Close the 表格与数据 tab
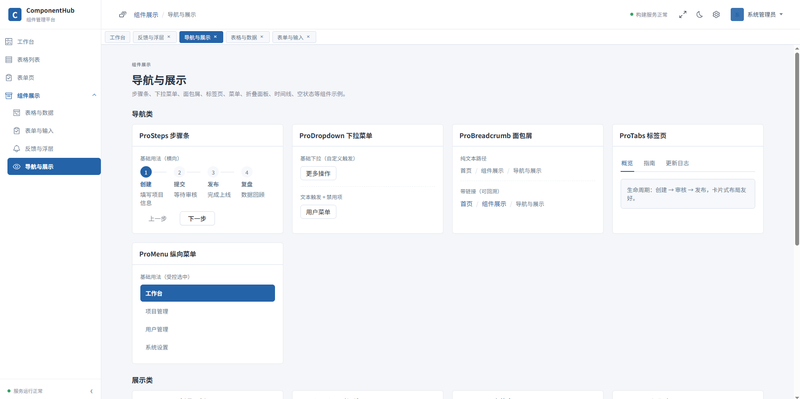This screenshot has width=800, height=399. click(x=262, y=37)
